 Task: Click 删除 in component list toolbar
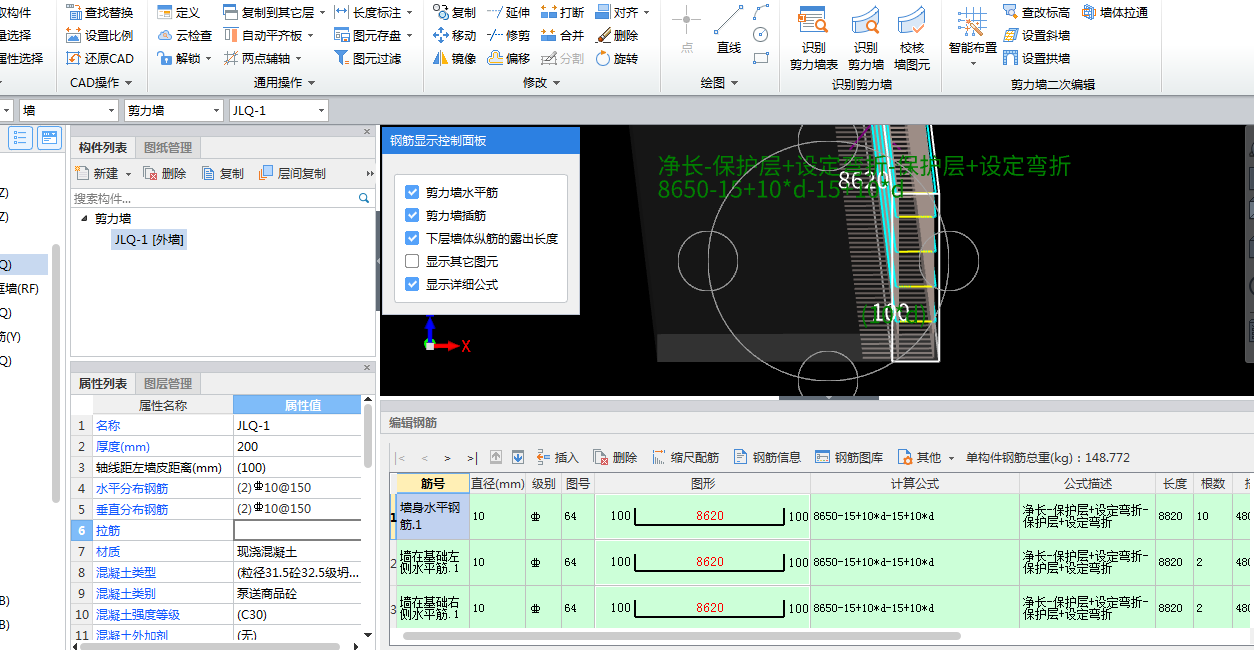click(x=164, y=173)
